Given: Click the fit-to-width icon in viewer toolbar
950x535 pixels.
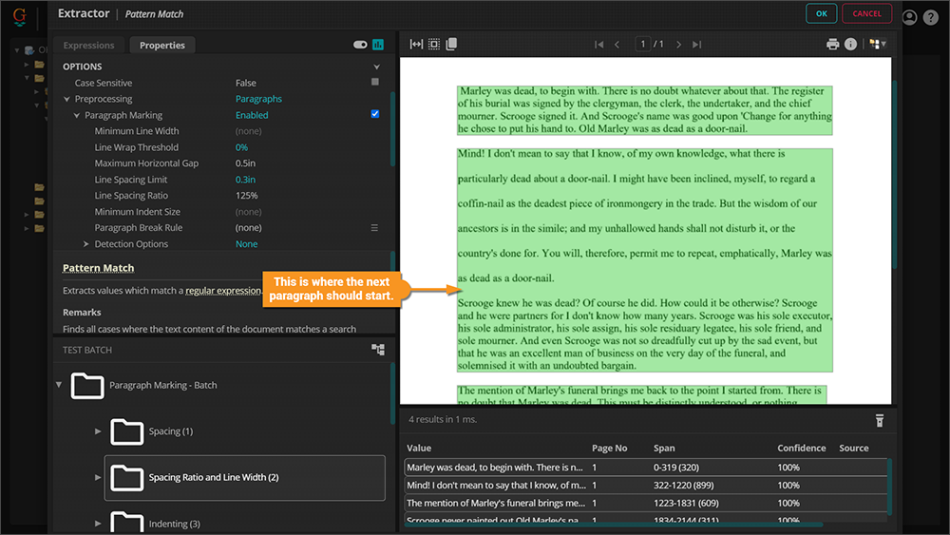Looking at the screenshot, I should (x=416, y=44).
